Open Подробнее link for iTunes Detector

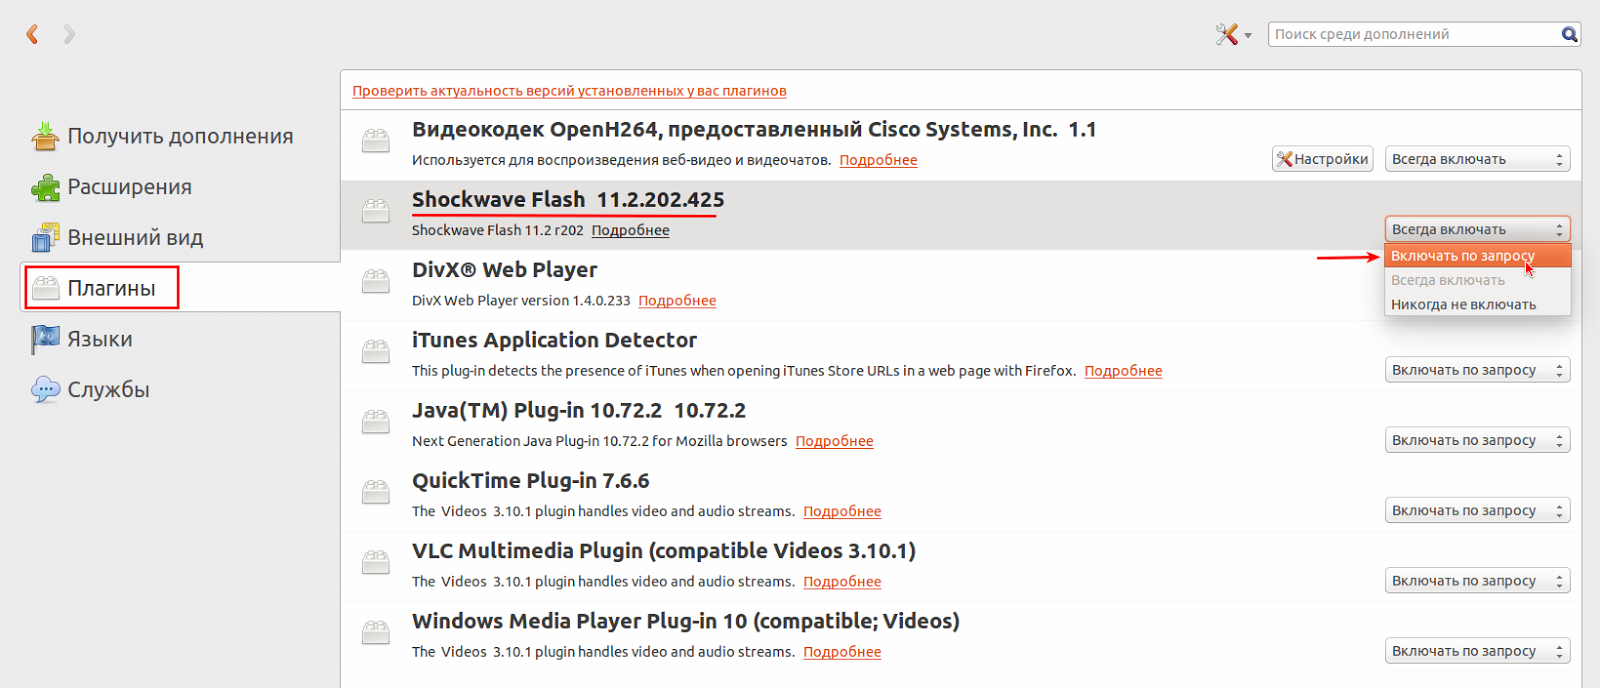pos(1123,371)
